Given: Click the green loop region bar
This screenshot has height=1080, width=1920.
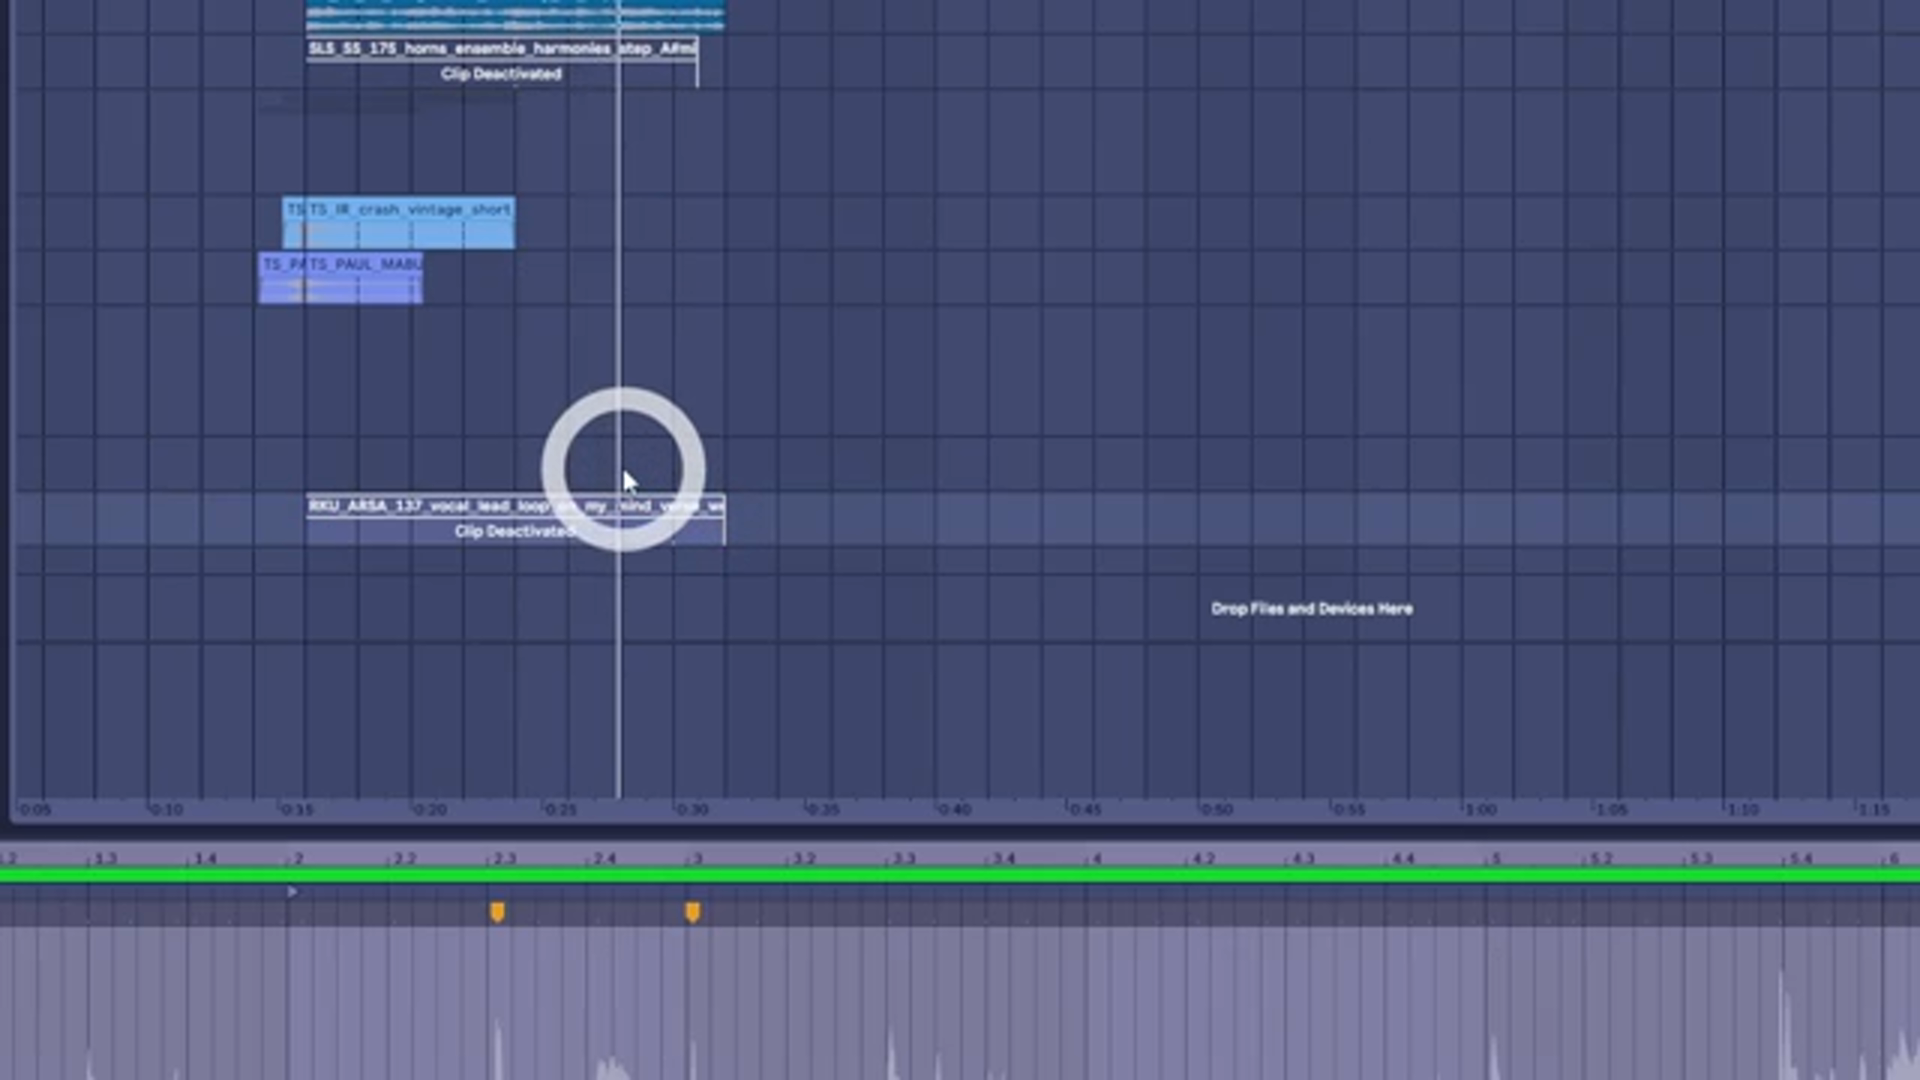Looking at the screenshot, I should click(x=900, y=877).
